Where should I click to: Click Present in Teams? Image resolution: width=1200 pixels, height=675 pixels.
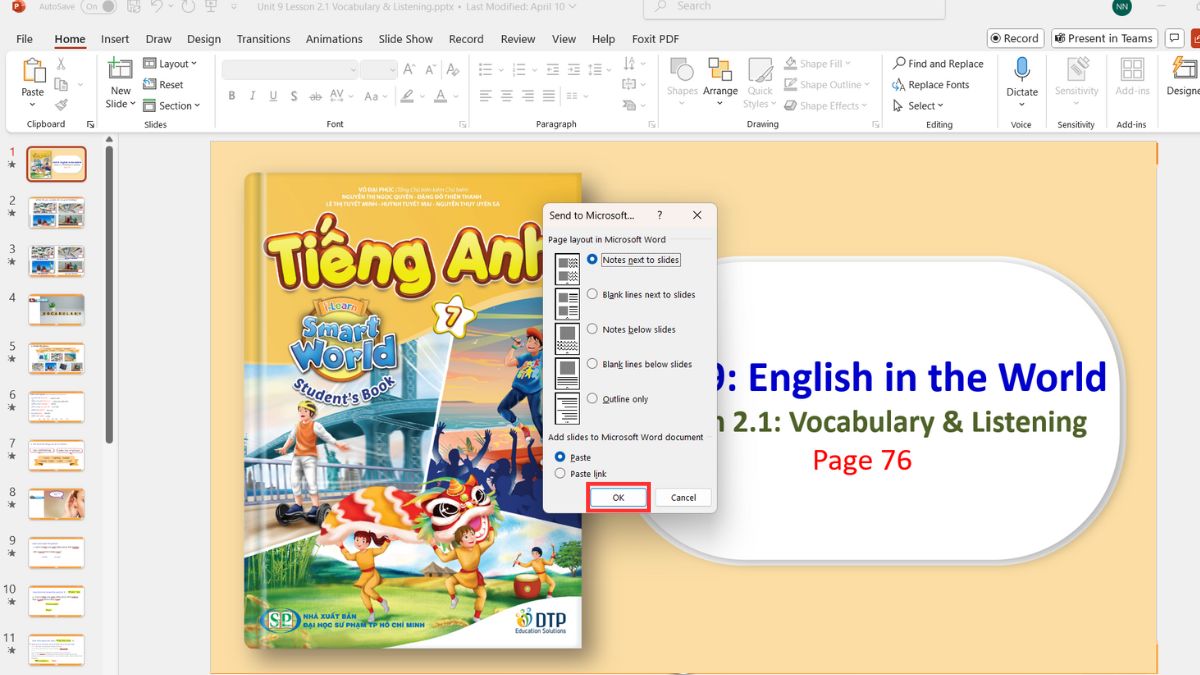1103,38
